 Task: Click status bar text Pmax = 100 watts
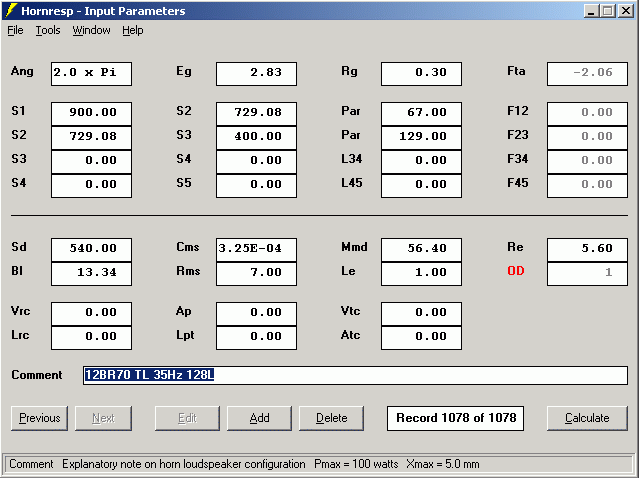pyautogui.click(x=356, y=464)
